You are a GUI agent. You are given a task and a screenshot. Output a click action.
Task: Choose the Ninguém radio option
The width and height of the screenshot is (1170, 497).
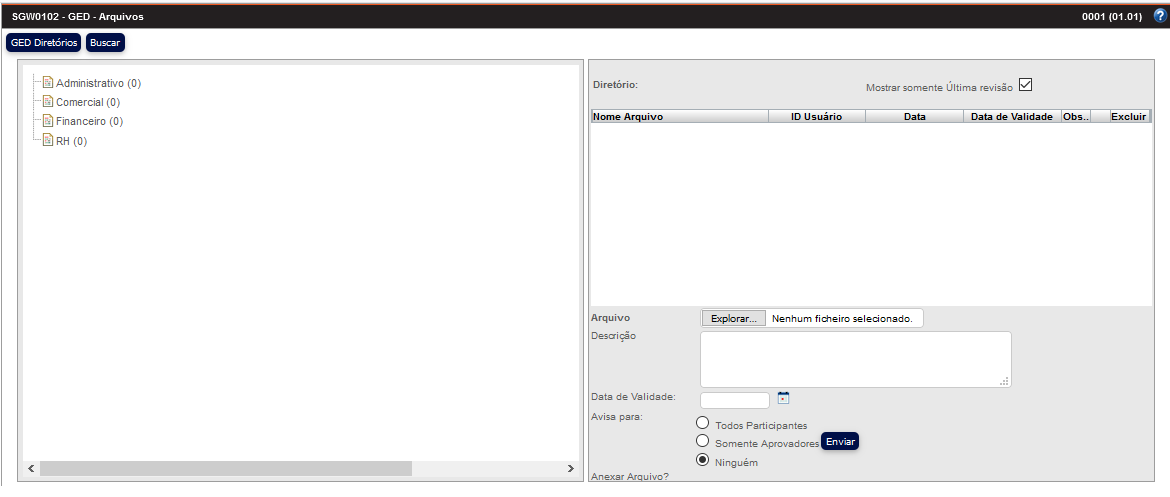point(703,460)
